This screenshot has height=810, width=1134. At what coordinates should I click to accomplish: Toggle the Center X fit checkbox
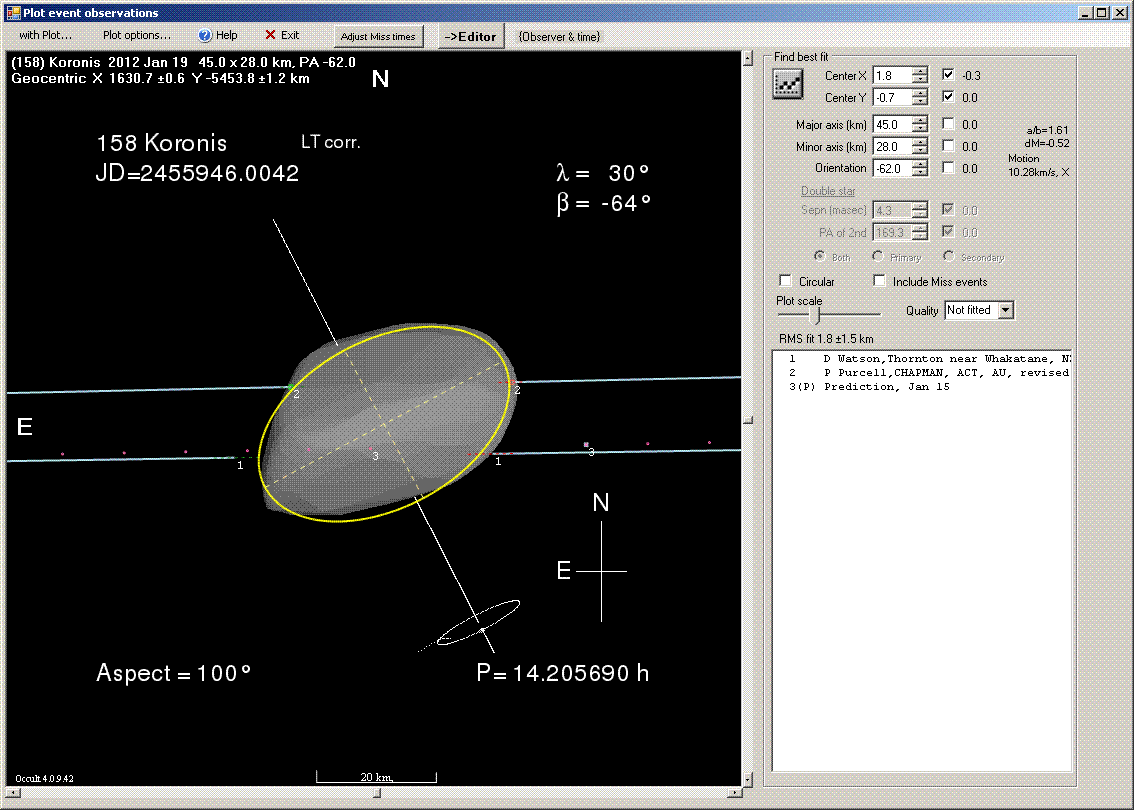(948, 74)
